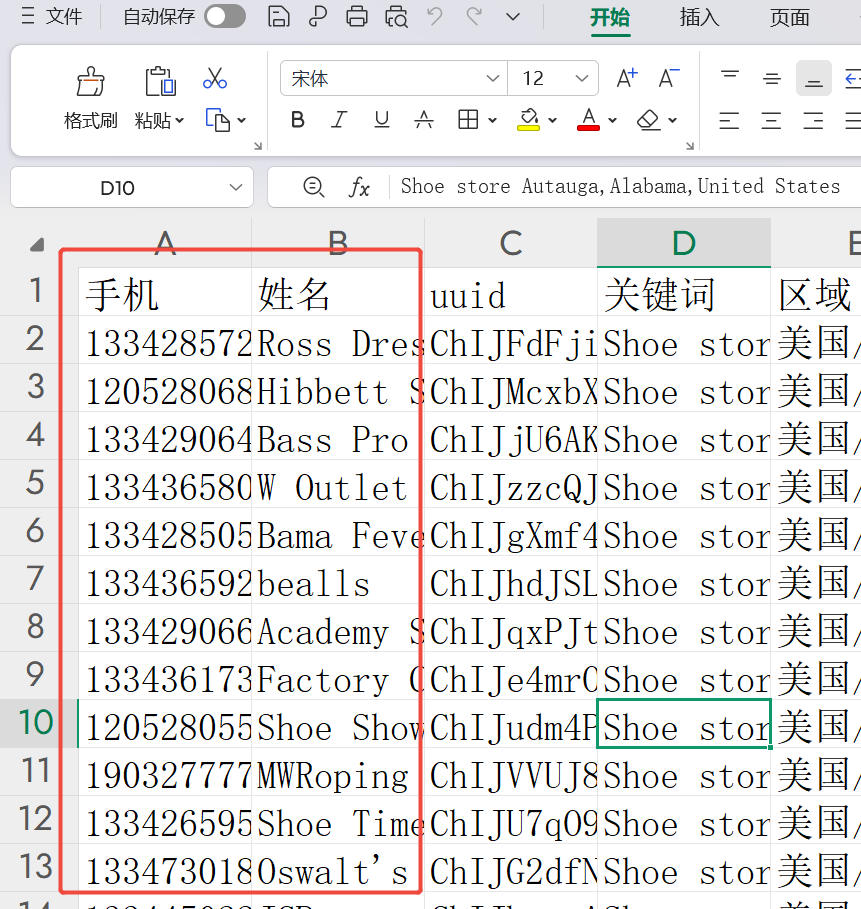Expand the border style dropdown
The image size is (861, 909).
(491, 119)
